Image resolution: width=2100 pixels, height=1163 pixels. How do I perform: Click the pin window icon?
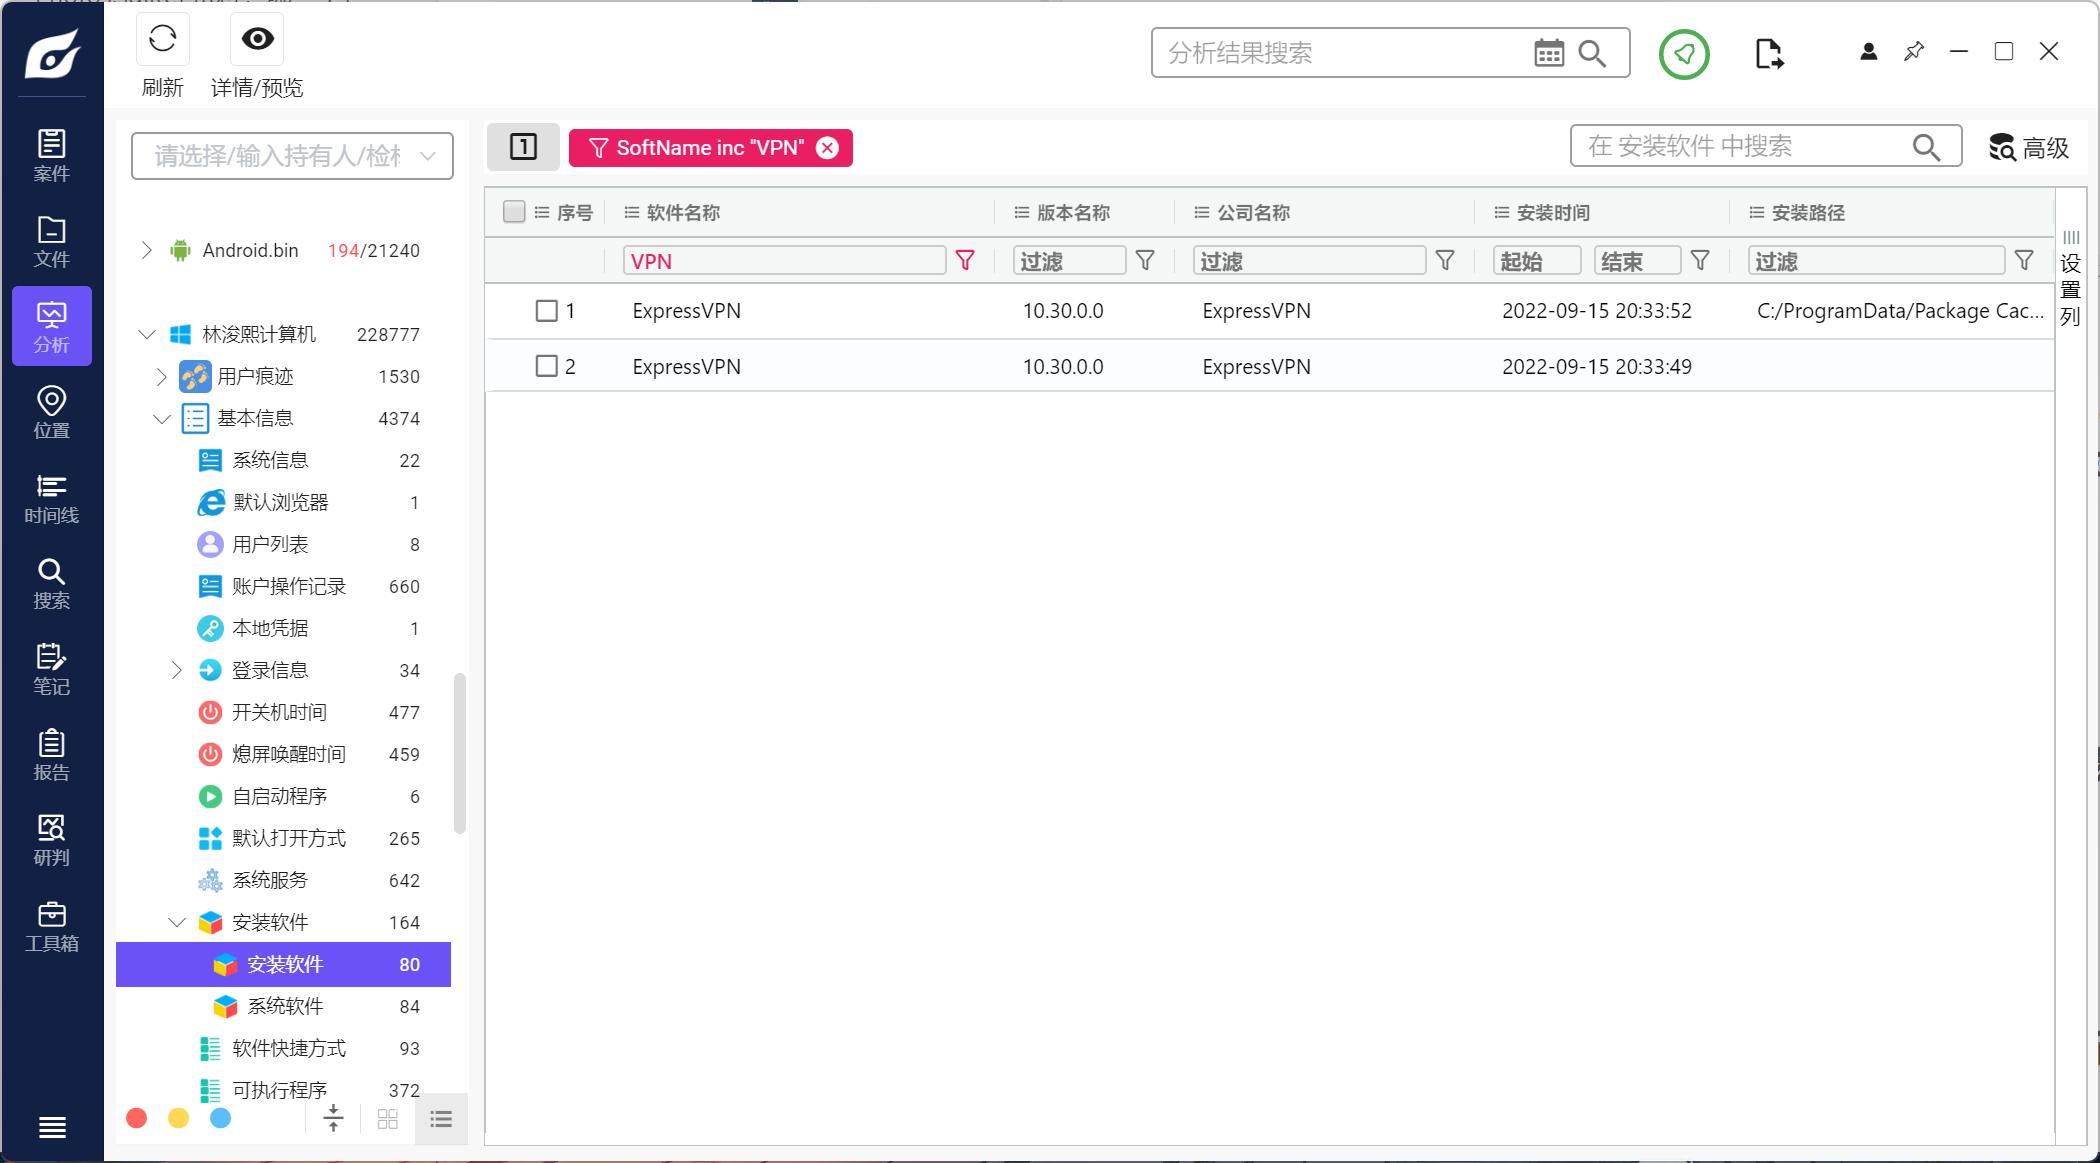click(x=1913, y=51)
